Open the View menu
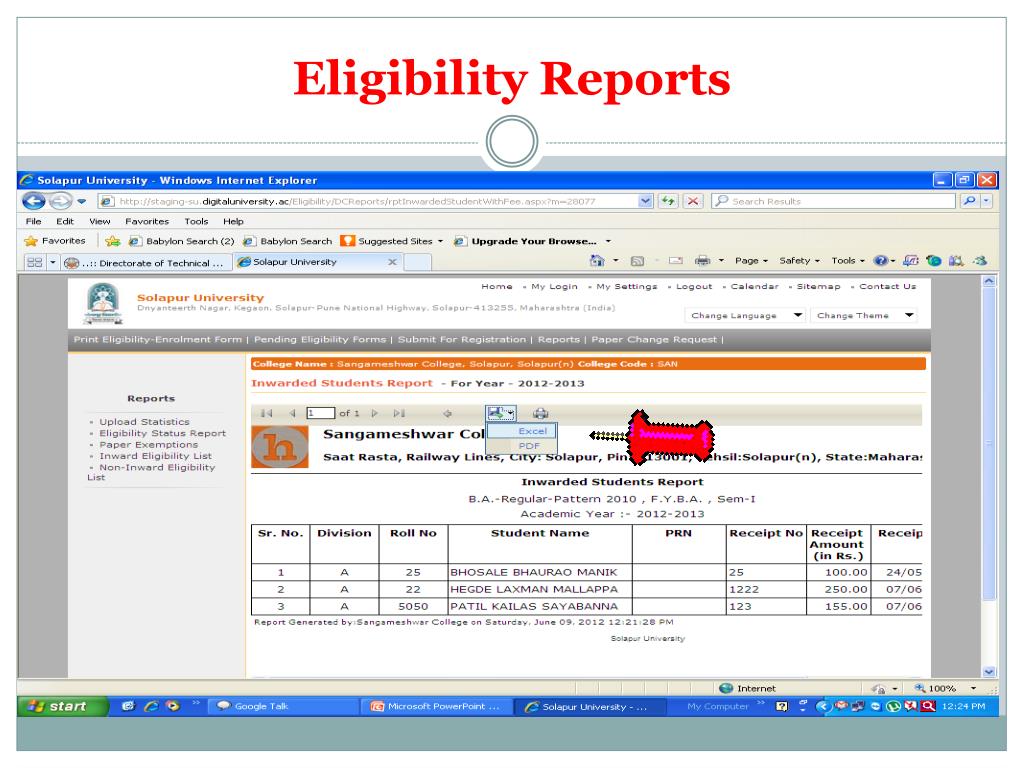Viewport: 1024px width, 768px height. tap(99, 221)
